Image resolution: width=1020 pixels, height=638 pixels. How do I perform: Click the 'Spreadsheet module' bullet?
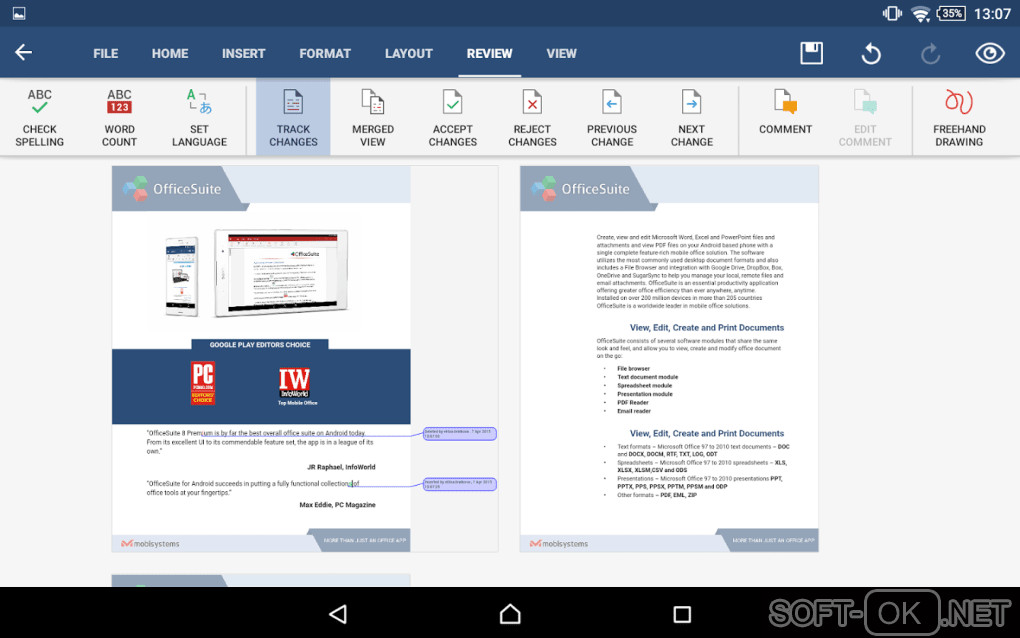[644, 386]
